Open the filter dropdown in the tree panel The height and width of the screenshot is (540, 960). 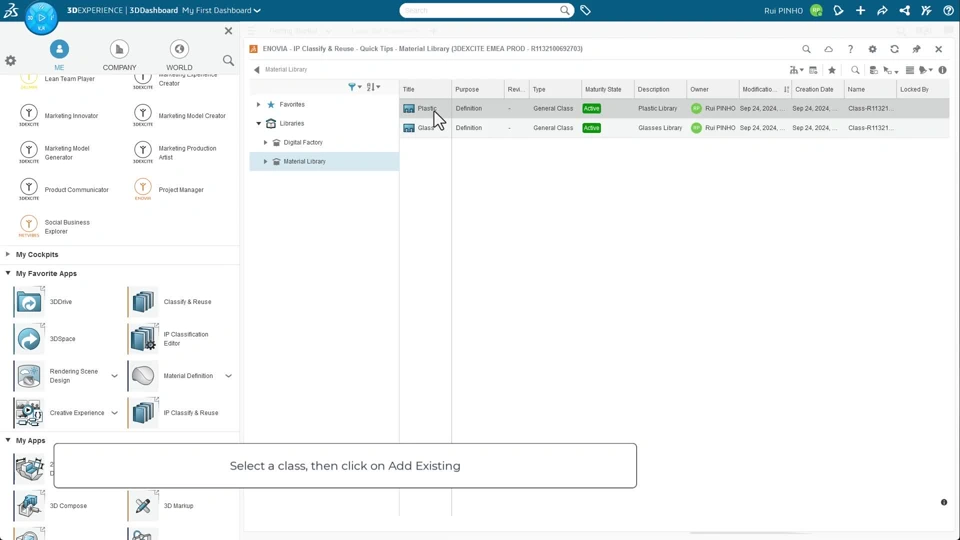click(354, 87)
